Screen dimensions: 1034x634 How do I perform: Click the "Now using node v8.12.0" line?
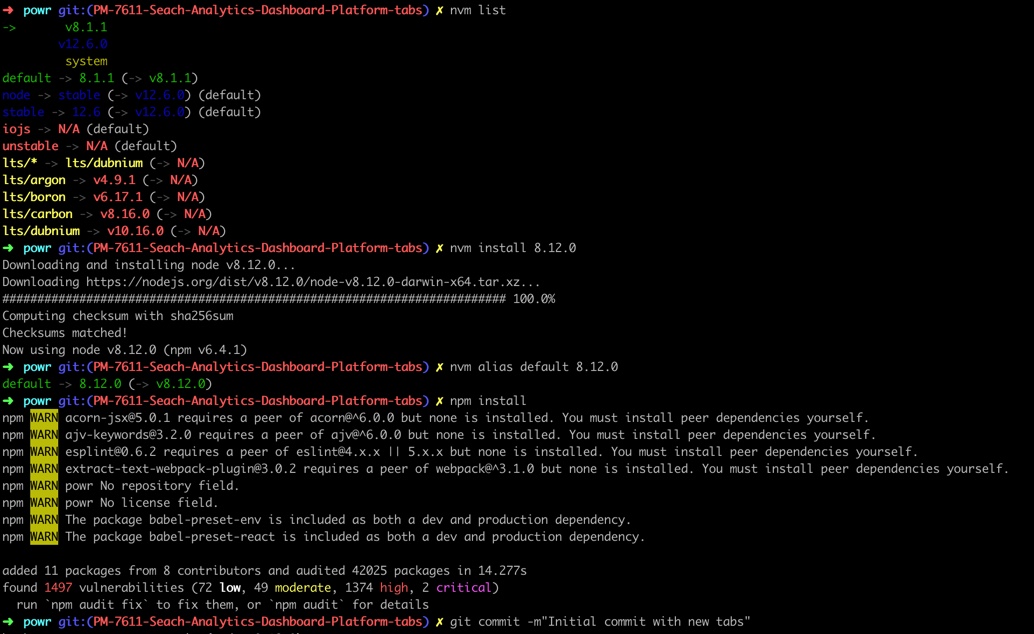[124, 350]
